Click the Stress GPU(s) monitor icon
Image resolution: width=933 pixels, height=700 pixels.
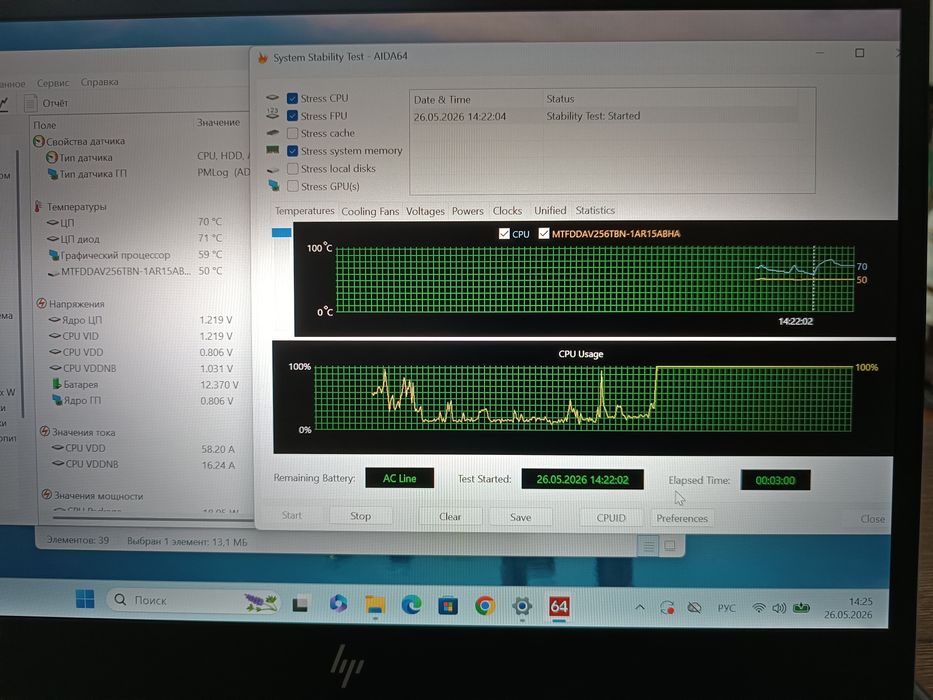[x=274, y=186]
